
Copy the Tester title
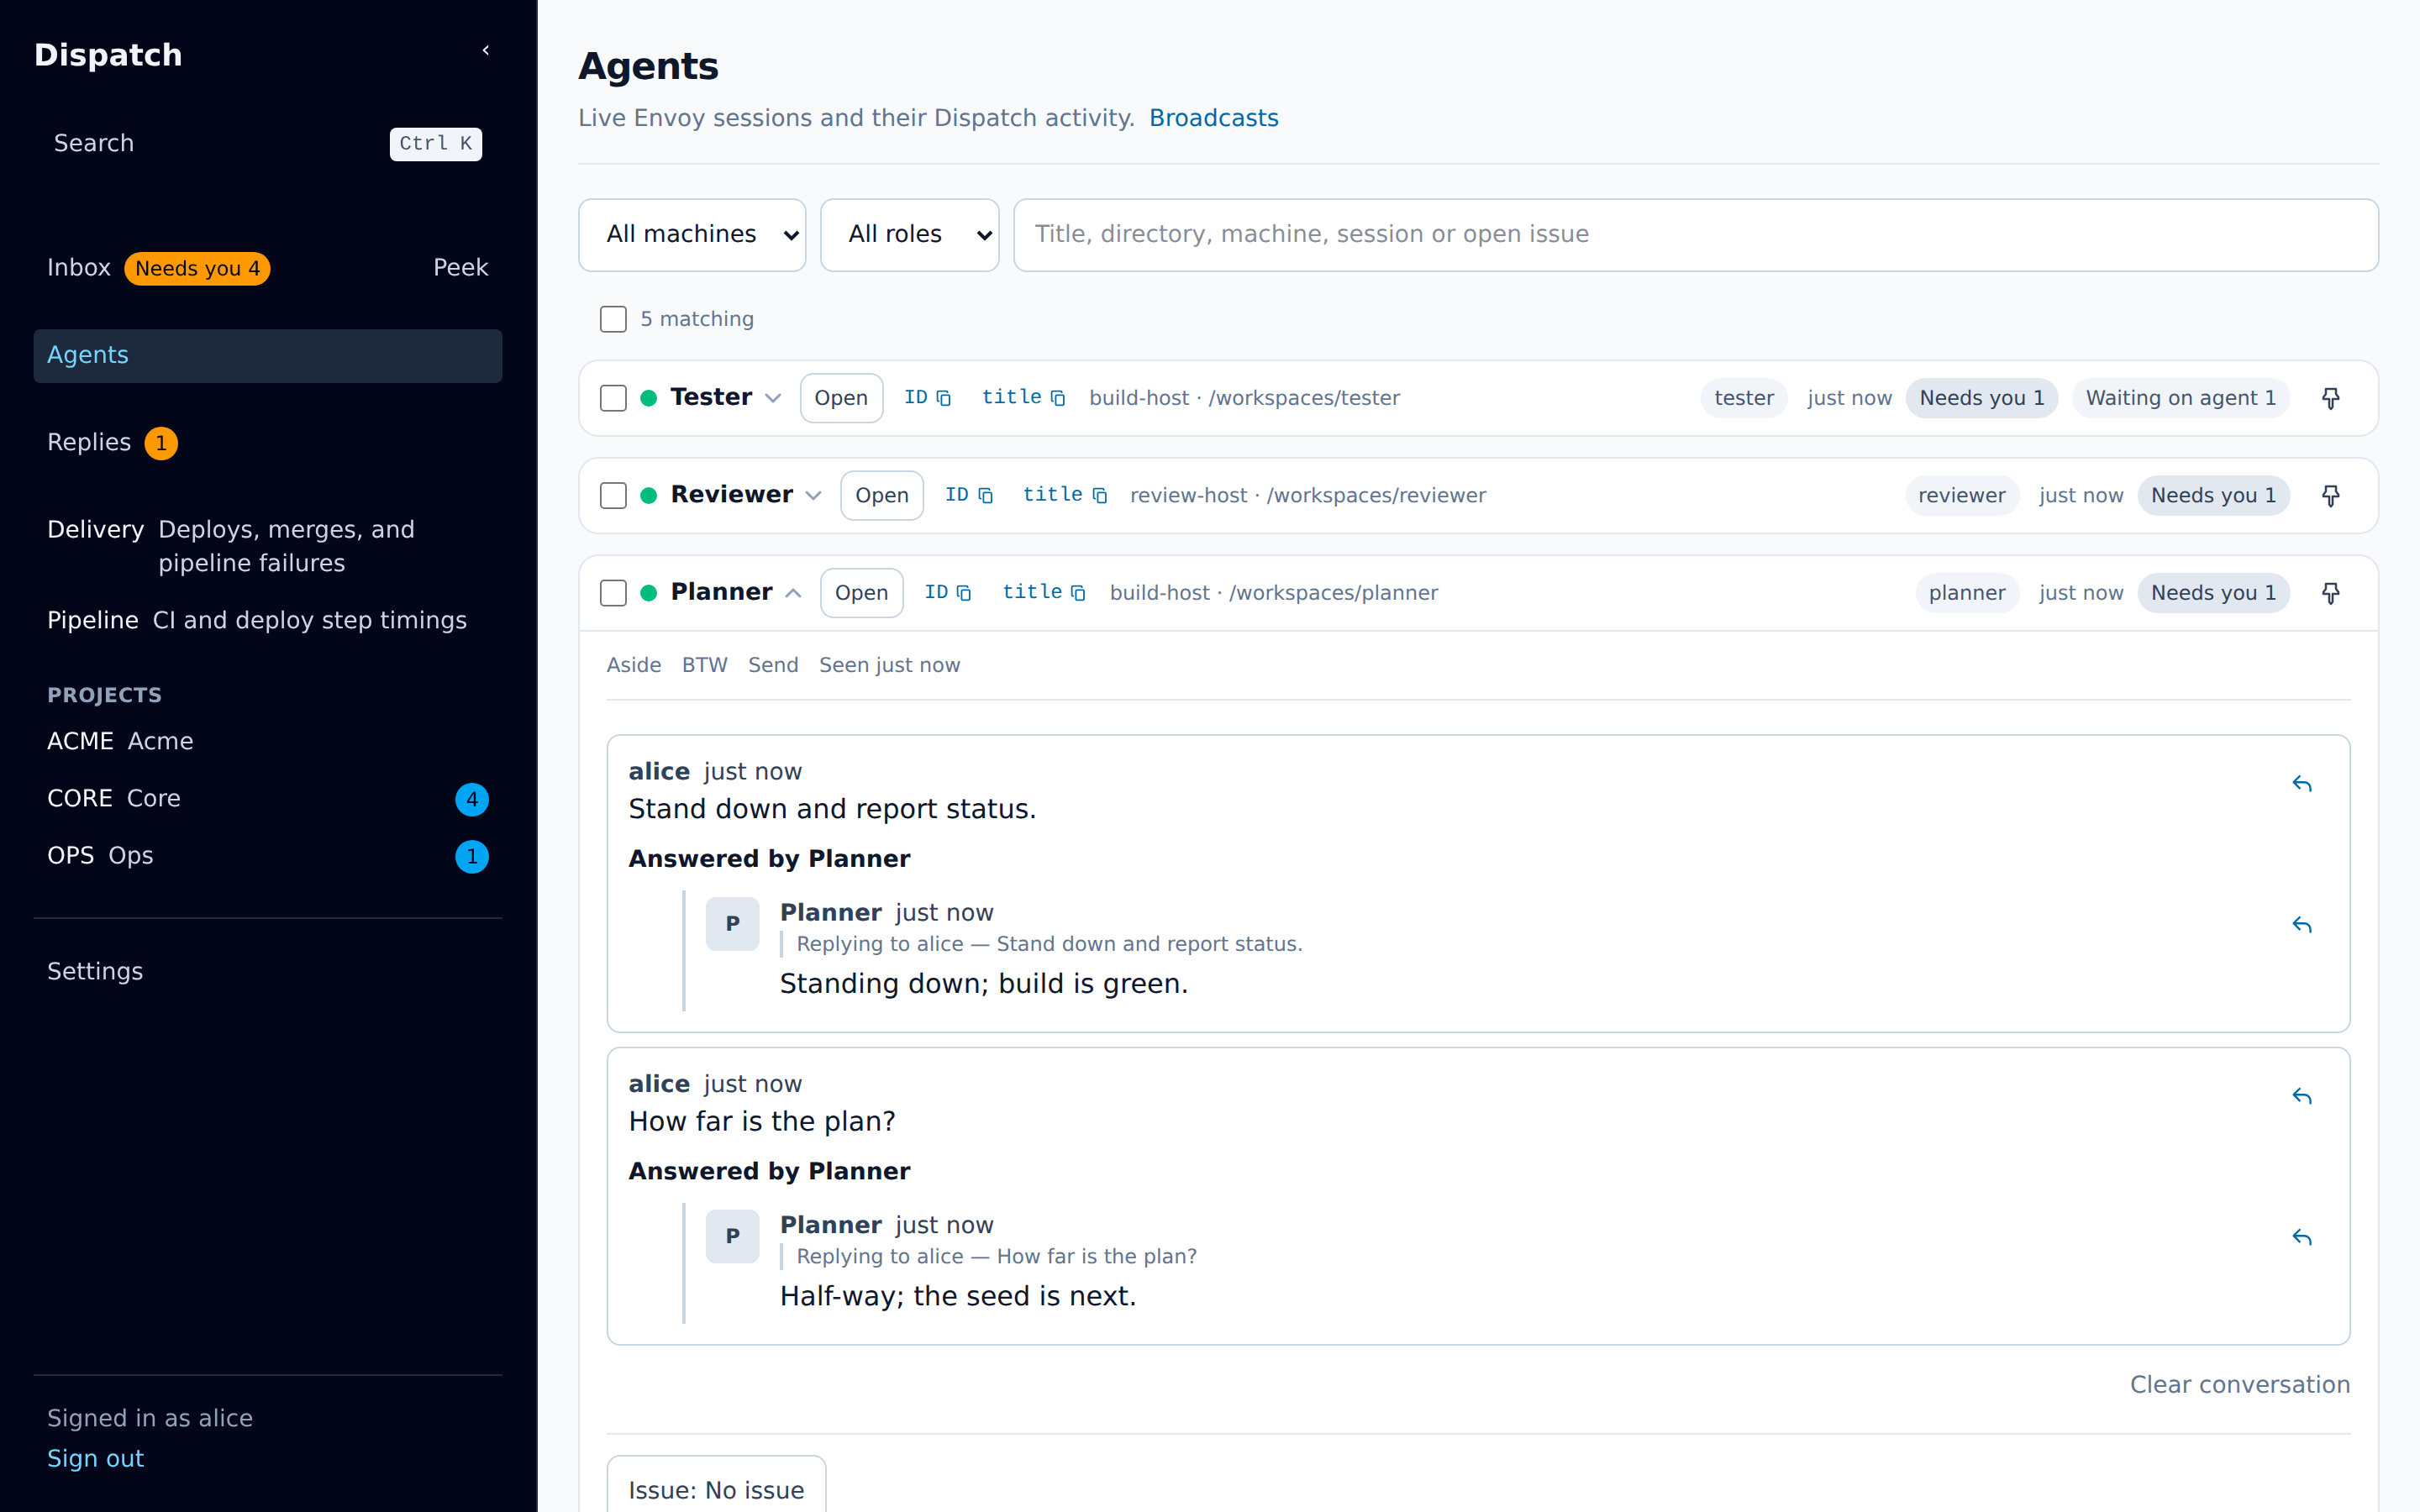[1023, 398]
